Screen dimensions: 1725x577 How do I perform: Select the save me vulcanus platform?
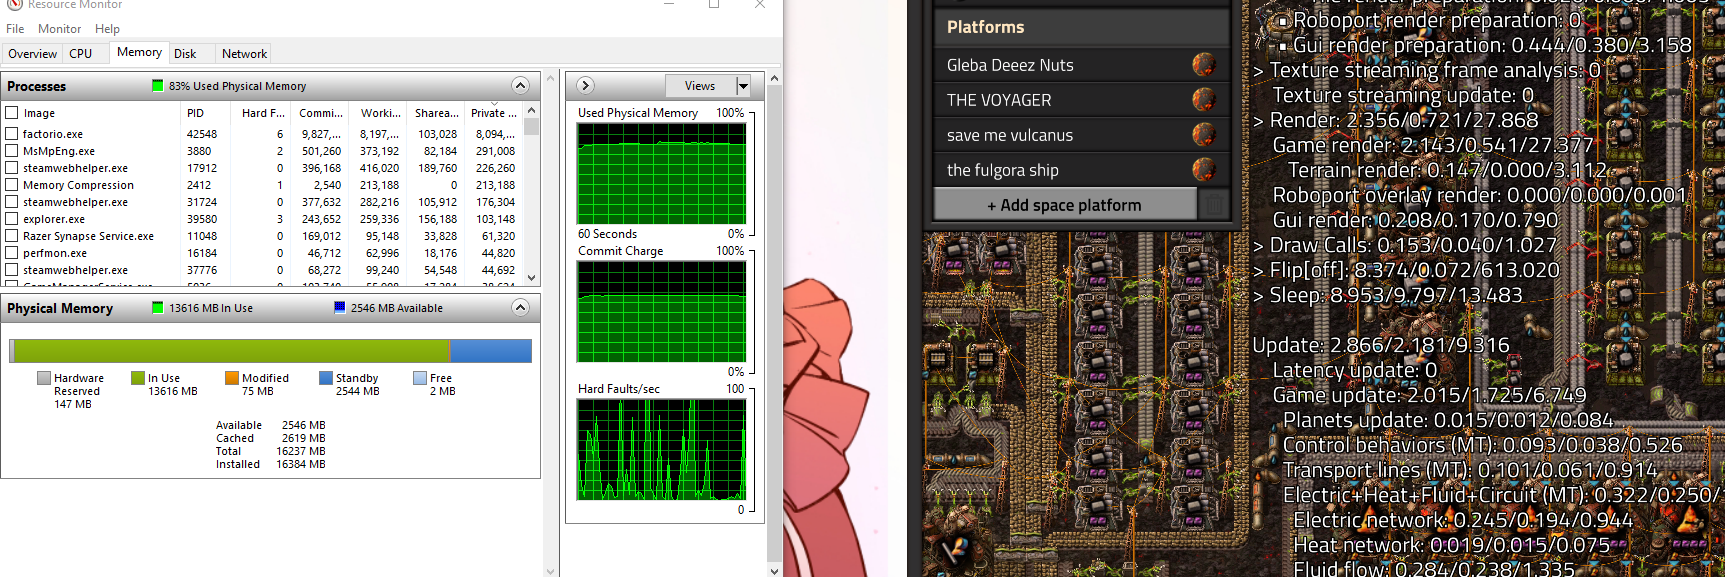pos(1080,135)
